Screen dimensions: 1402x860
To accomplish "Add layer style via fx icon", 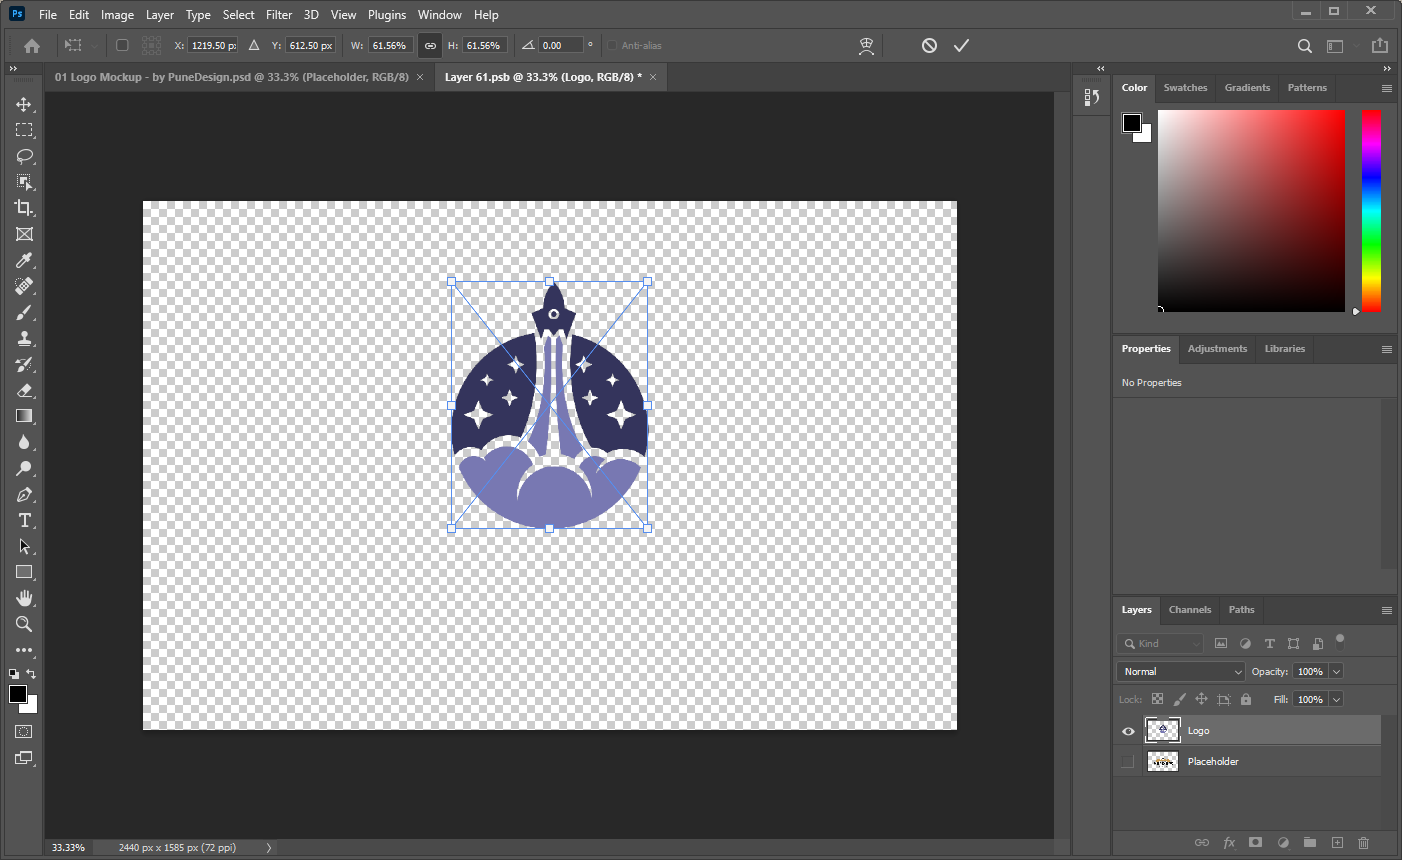I will (1229, 842).
